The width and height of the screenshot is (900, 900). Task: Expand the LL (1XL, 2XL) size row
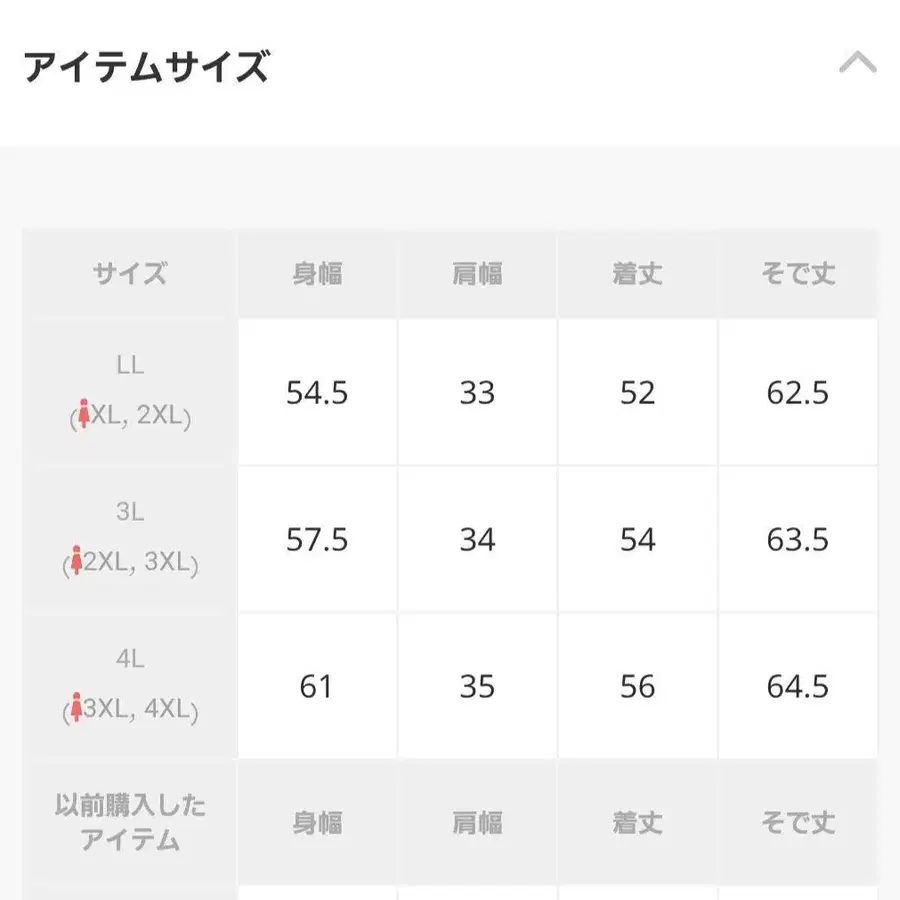[x=130, y=392]
